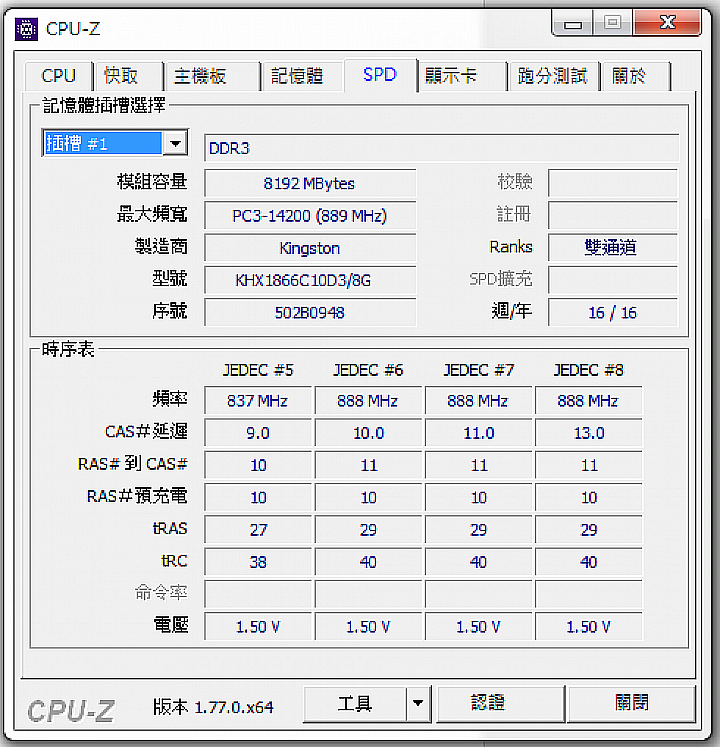720x747 pixels.
Task: Click the 認證 button
Action: click(x=500, y=704)
